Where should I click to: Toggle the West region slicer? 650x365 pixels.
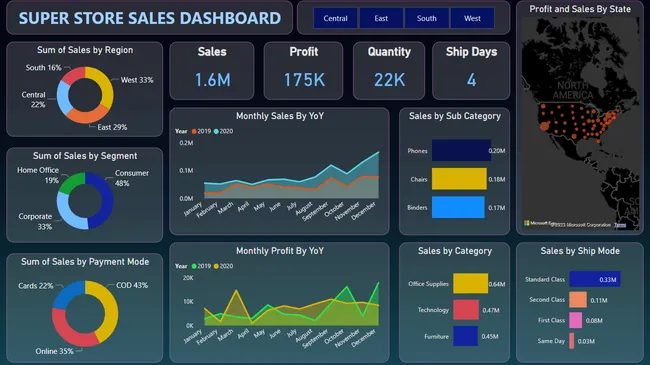tap(472, 18)
